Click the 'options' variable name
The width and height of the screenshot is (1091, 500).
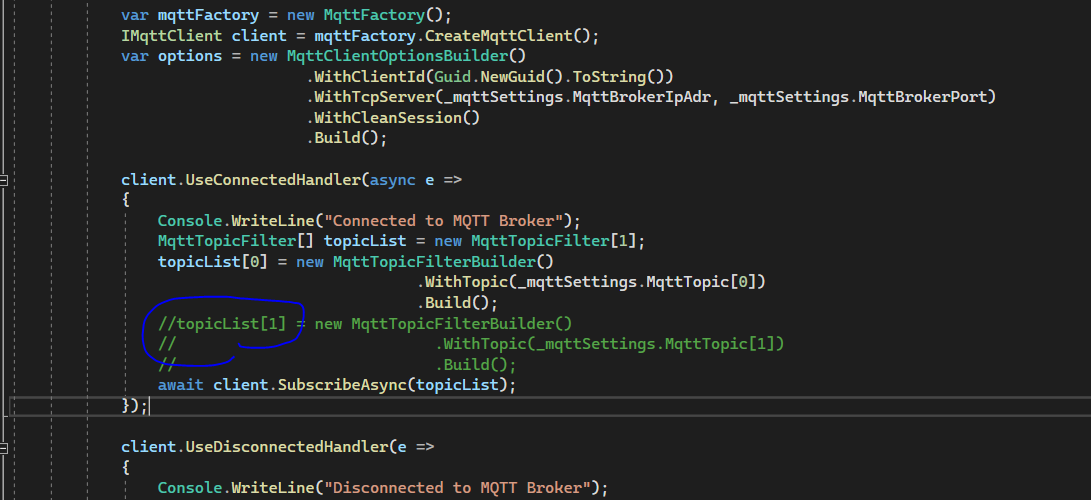click(189, 56)
